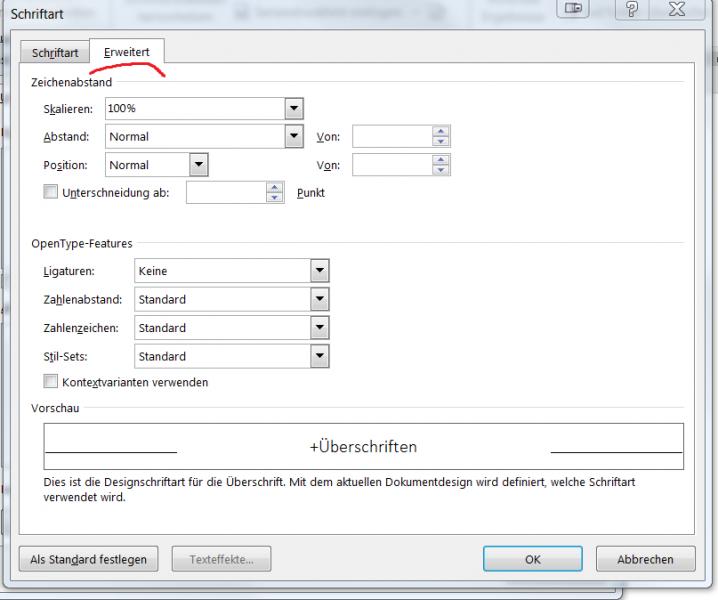Image resolution: width=718 pixels, height=600 pixels.
Task: Enable Unterschneidung ab checkbox
Action: coord(51,193)
